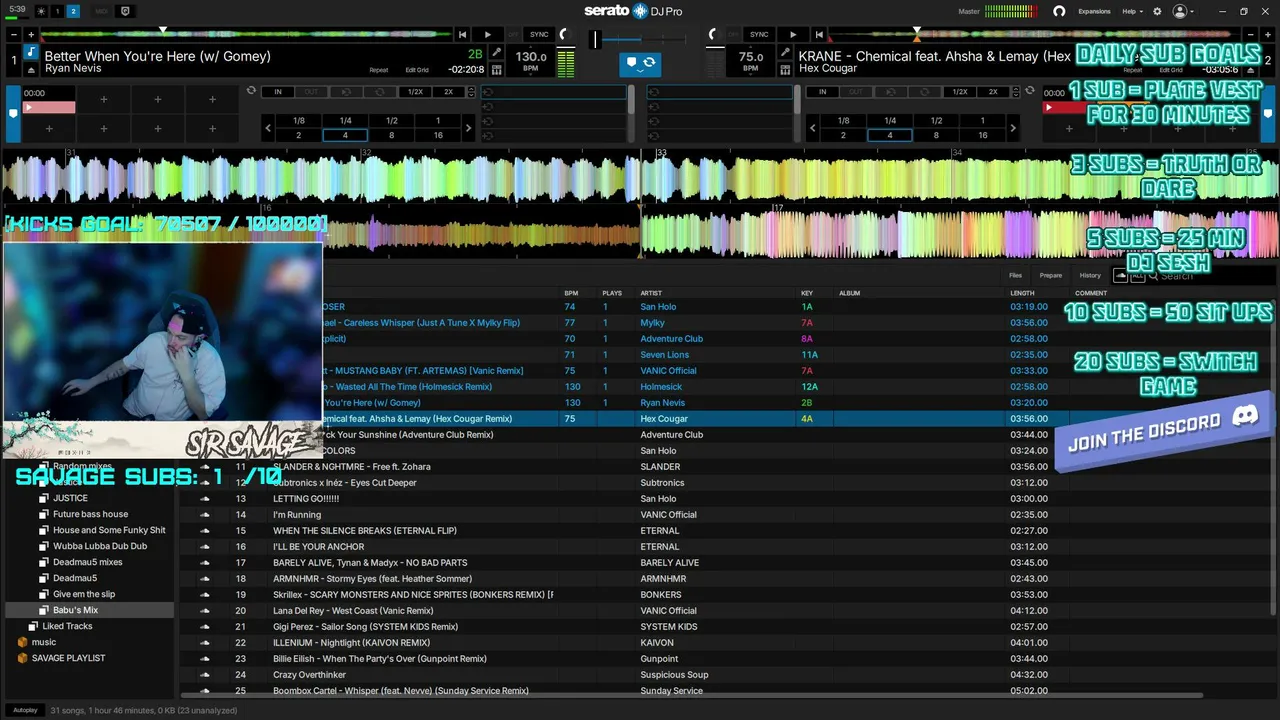1280x720 pixels.
Task: Open Serato settings gear
Action: (1157, 11)
